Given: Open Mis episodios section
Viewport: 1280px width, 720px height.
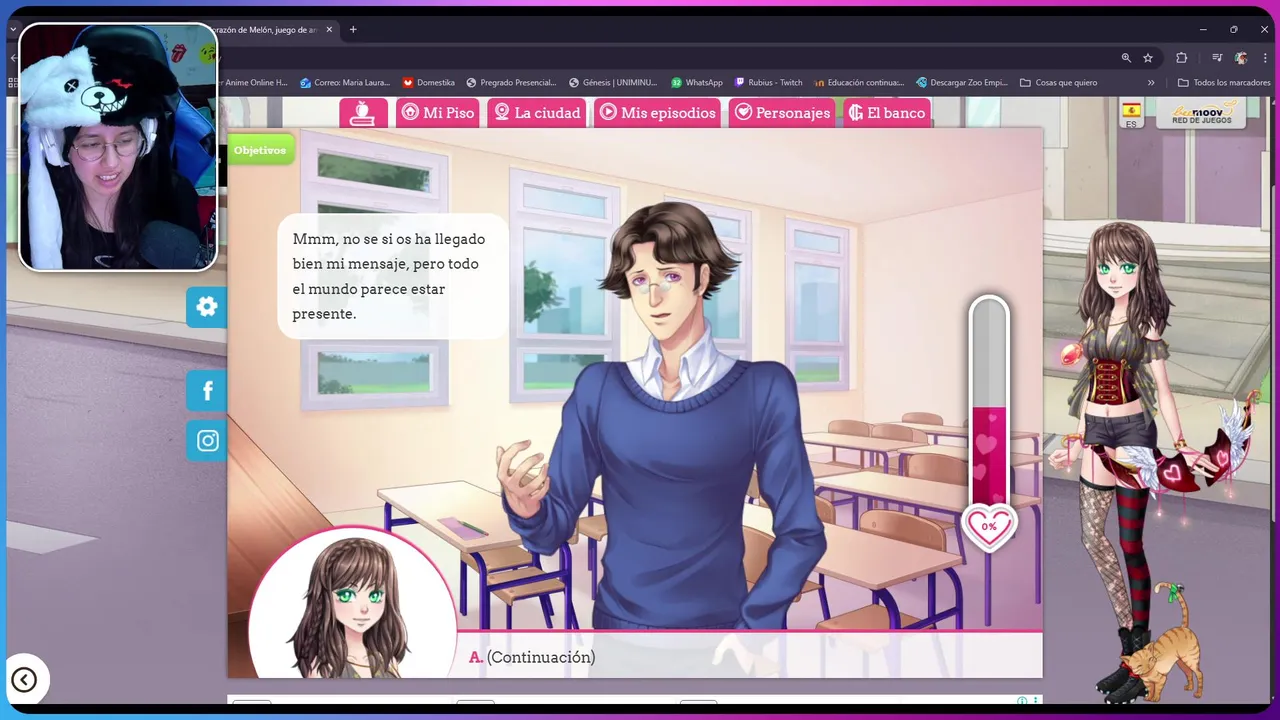Looking at the screenshot, I should [x=658, y=112].
